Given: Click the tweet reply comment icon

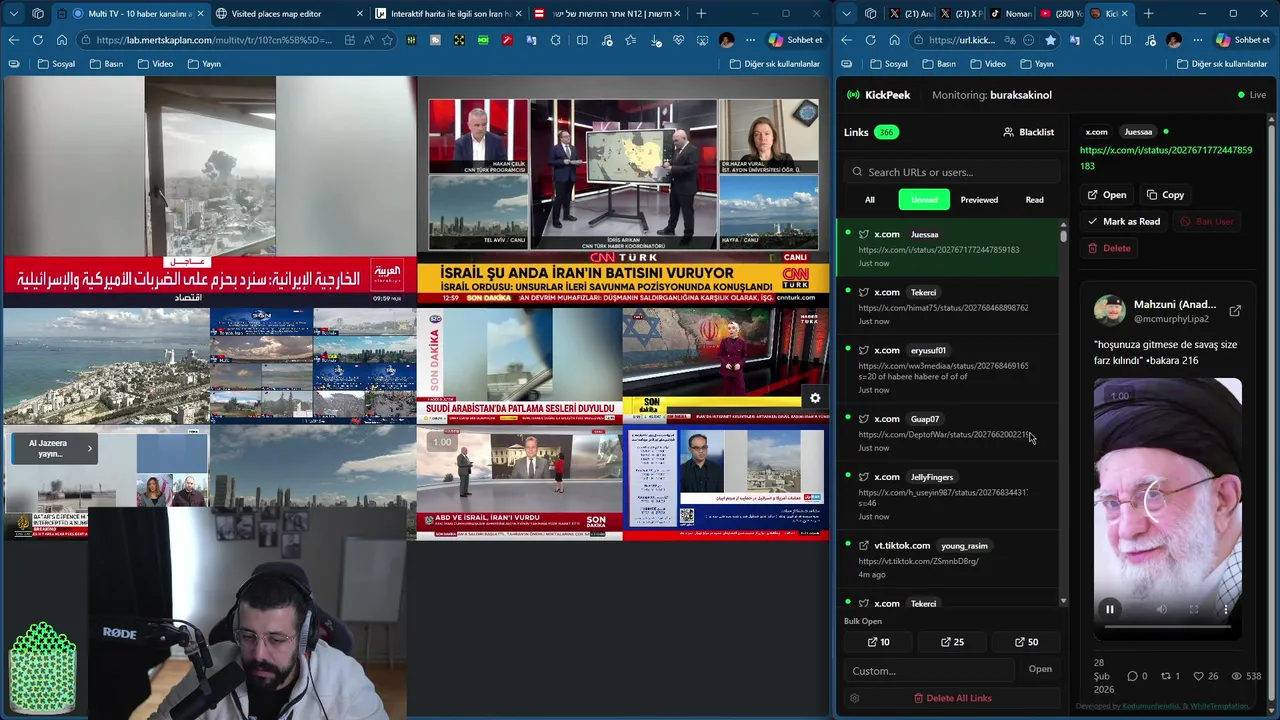Looking at the screenshot, I should (x=1132, y=676).
